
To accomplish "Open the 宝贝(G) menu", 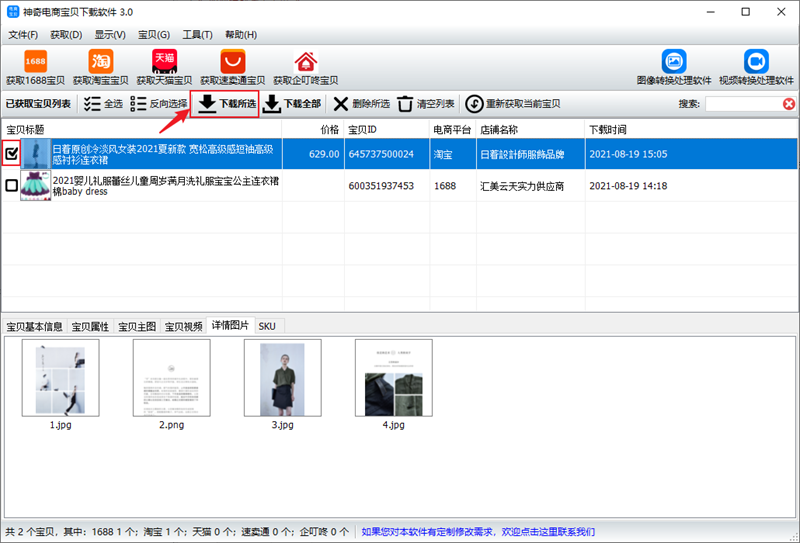I will point(154,35).
